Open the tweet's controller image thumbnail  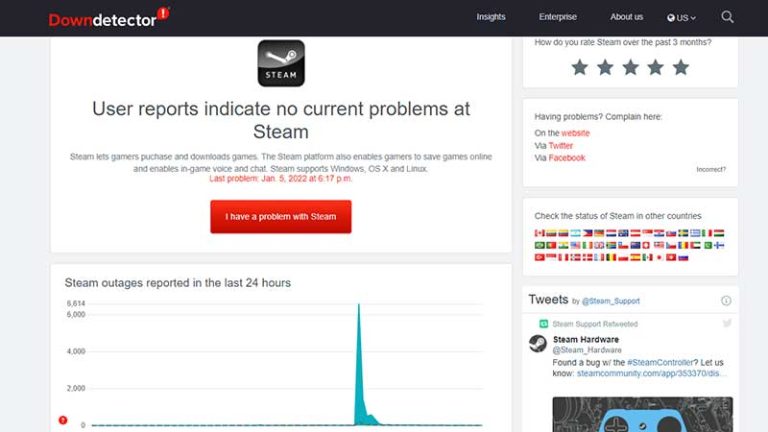642,414
